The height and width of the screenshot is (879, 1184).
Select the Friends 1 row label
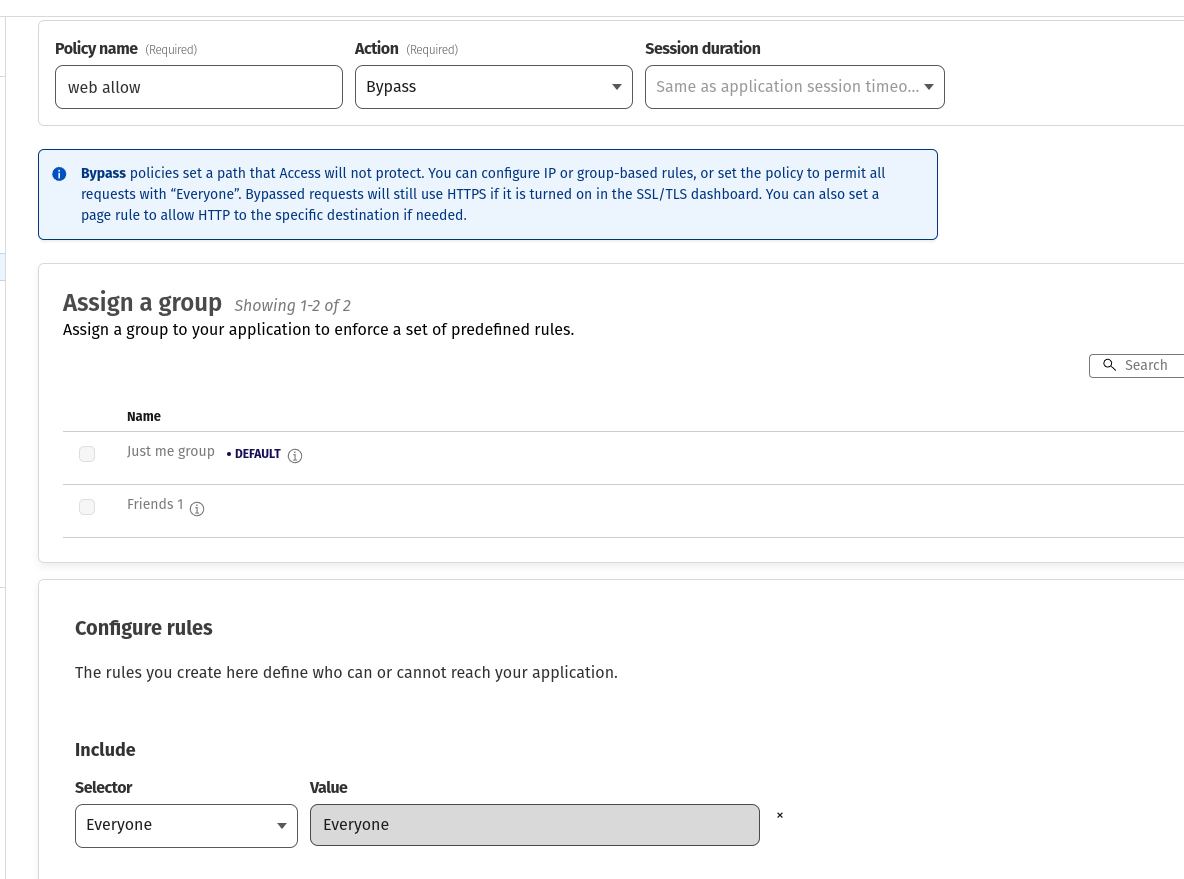click(155, 505)
